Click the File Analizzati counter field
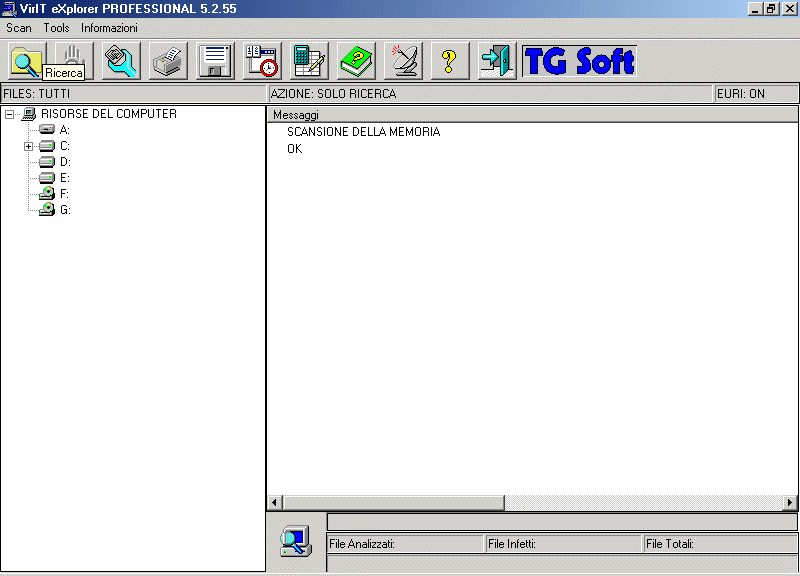Viewport: 800px width, 576px height. point(405,544)
